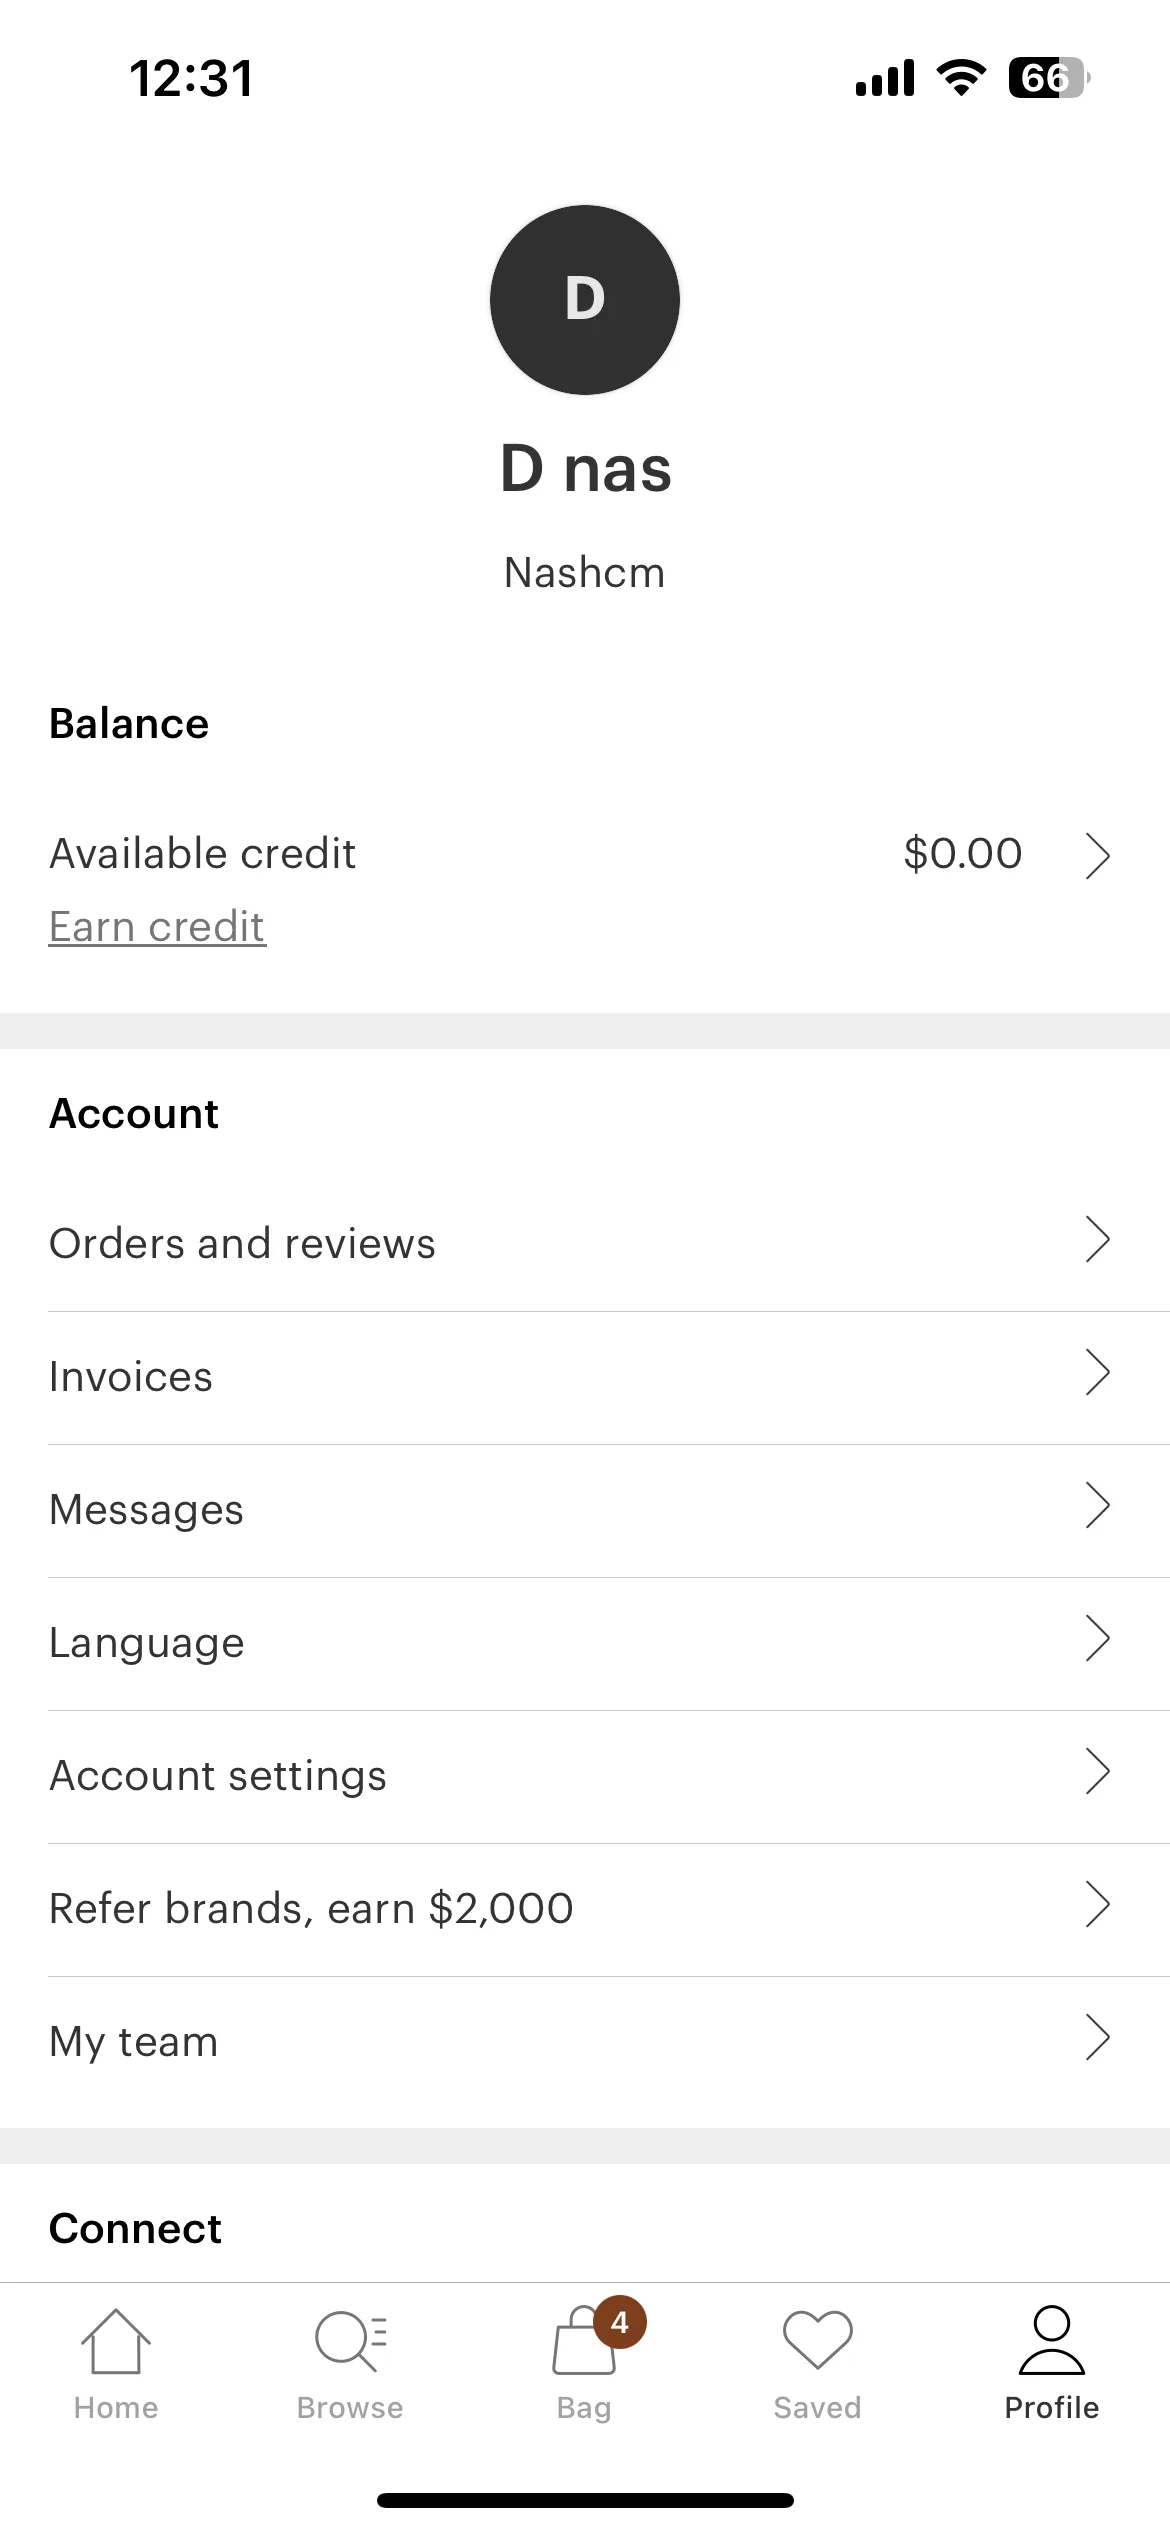Tap the D nas profile name

click(x=585, y=469)
